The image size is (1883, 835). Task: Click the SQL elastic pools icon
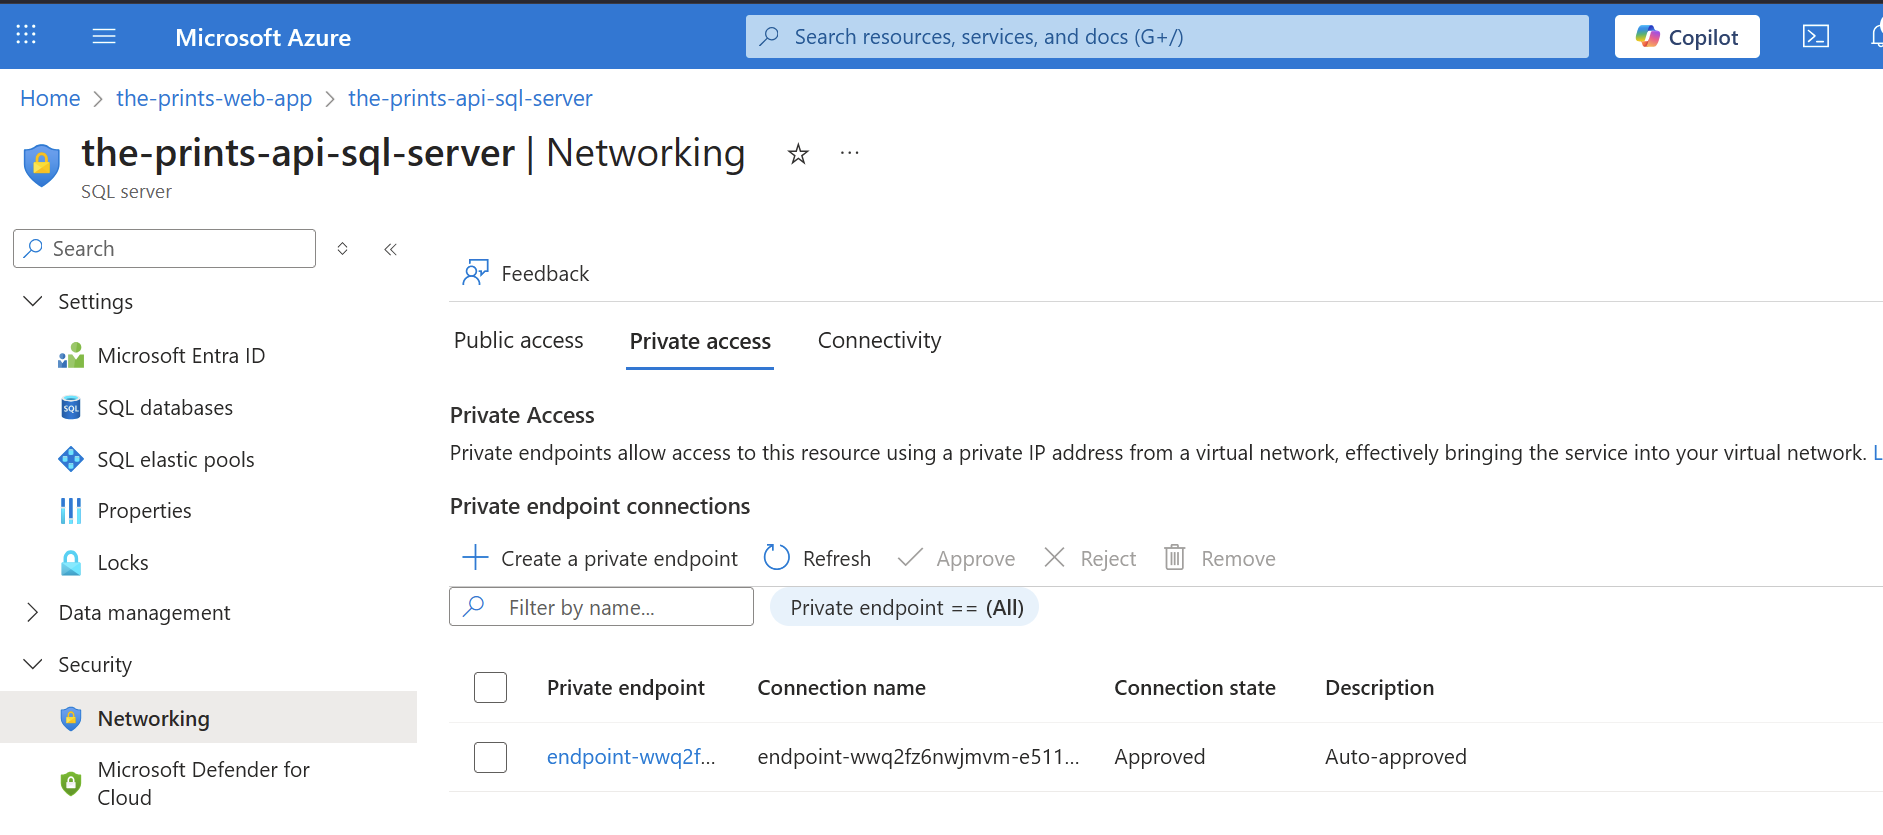tap(71, 460)
